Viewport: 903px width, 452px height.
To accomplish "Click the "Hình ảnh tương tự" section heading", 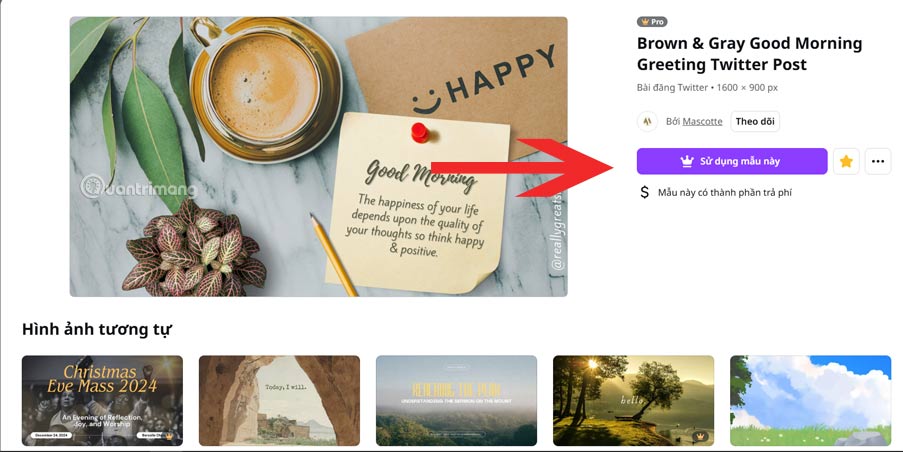I will click(97, 329).
